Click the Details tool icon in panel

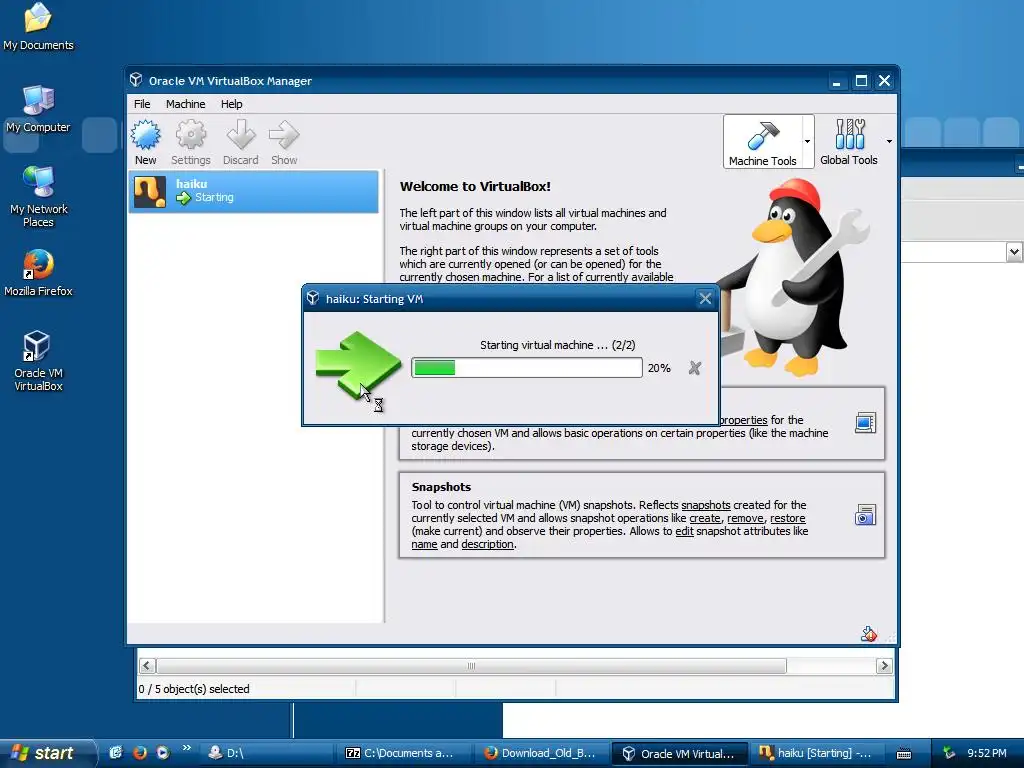[865, 423]
